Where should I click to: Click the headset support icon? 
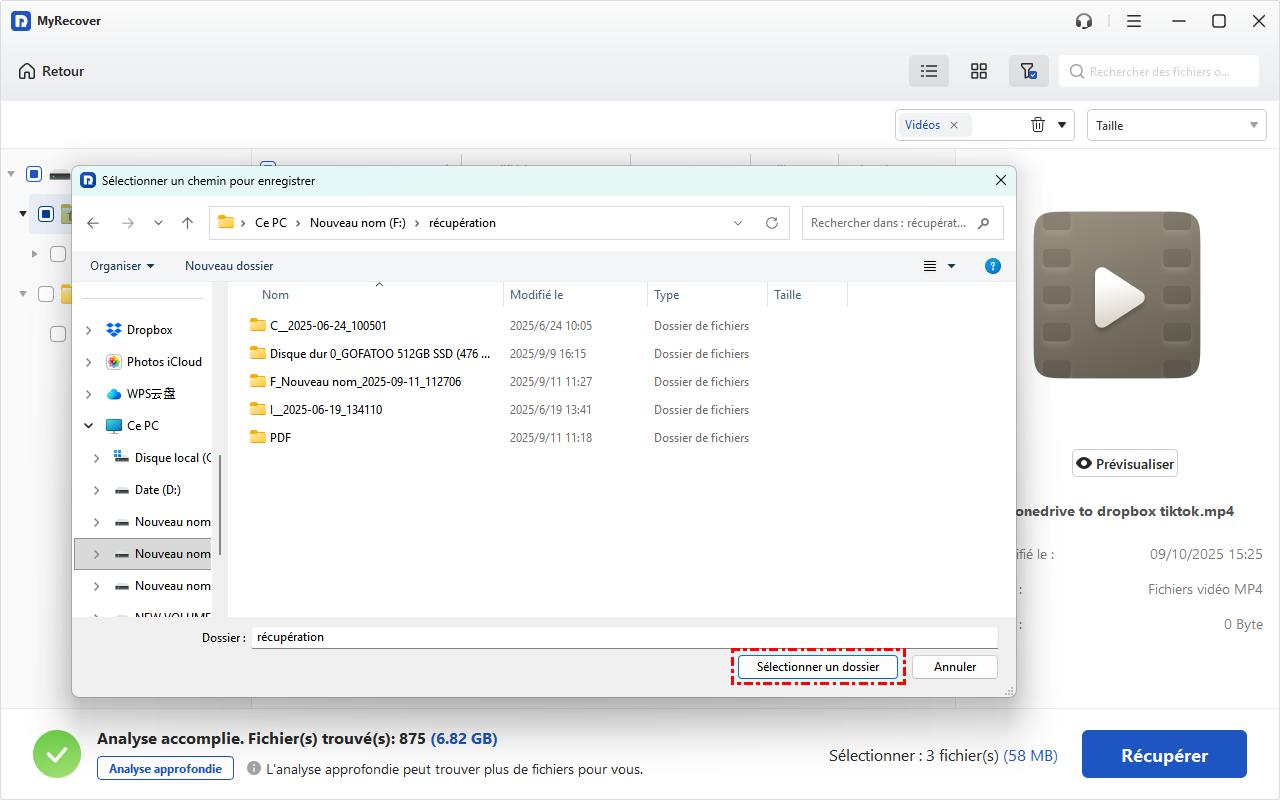pyautogui.click(x=1084, y=21)
